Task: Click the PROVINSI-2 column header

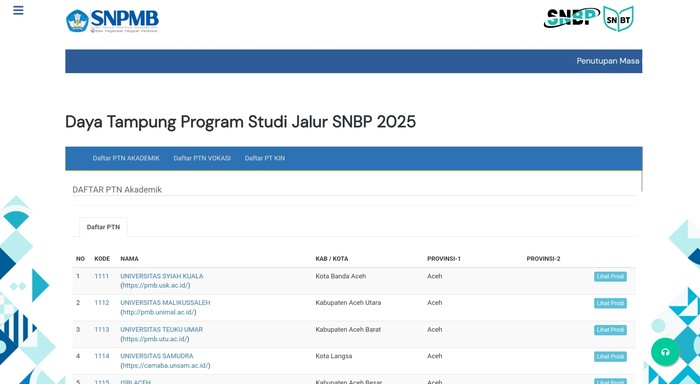Action: pyautogui.click(x=543, y=259)
